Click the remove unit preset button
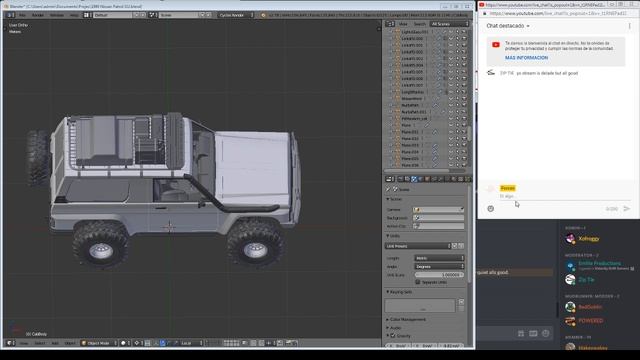640x360 pixels. (461, 246)
